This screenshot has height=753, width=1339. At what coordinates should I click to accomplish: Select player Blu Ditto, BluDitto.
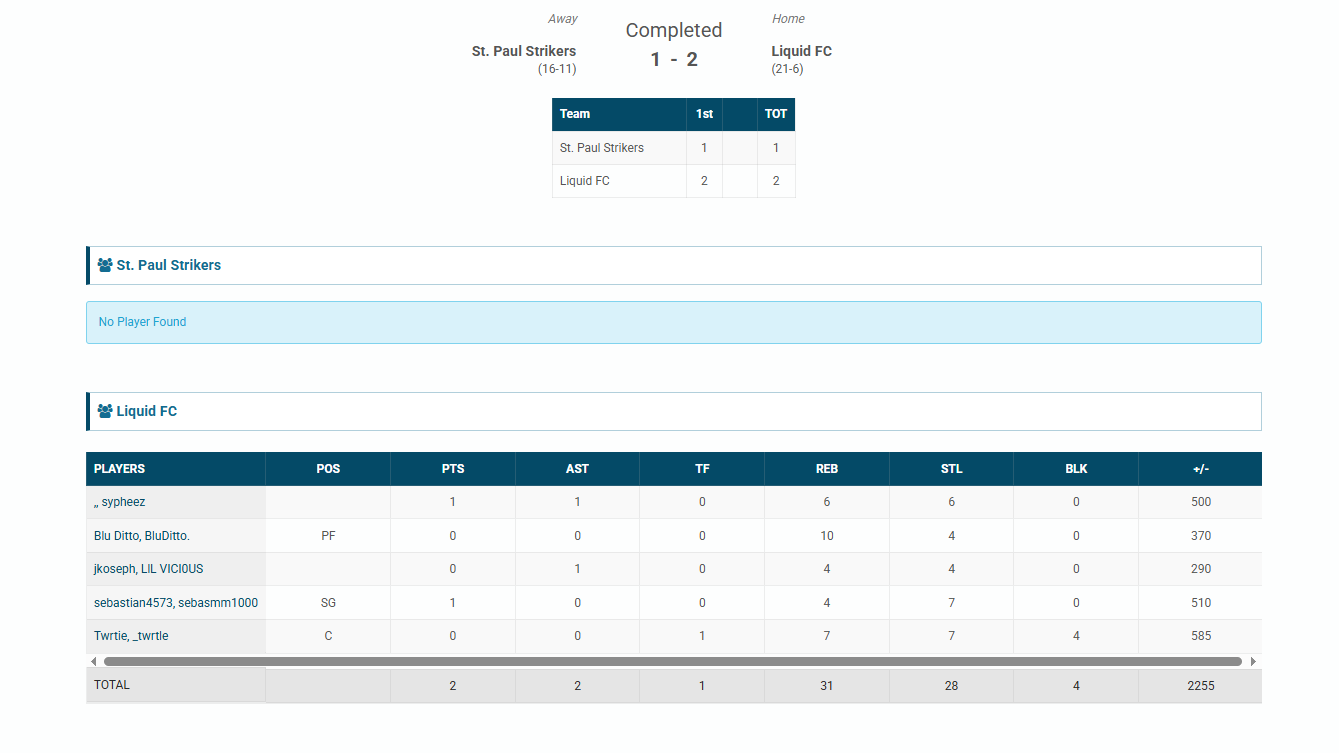pyautogui.click(x=141, y=536)
